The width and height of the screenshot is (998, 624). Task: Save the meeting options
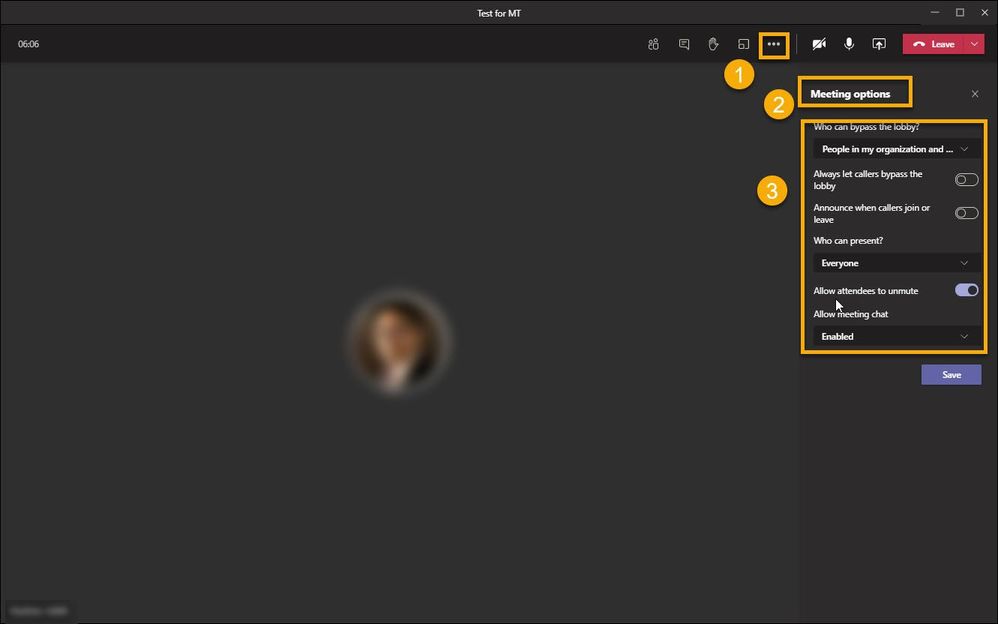point(952,374)
